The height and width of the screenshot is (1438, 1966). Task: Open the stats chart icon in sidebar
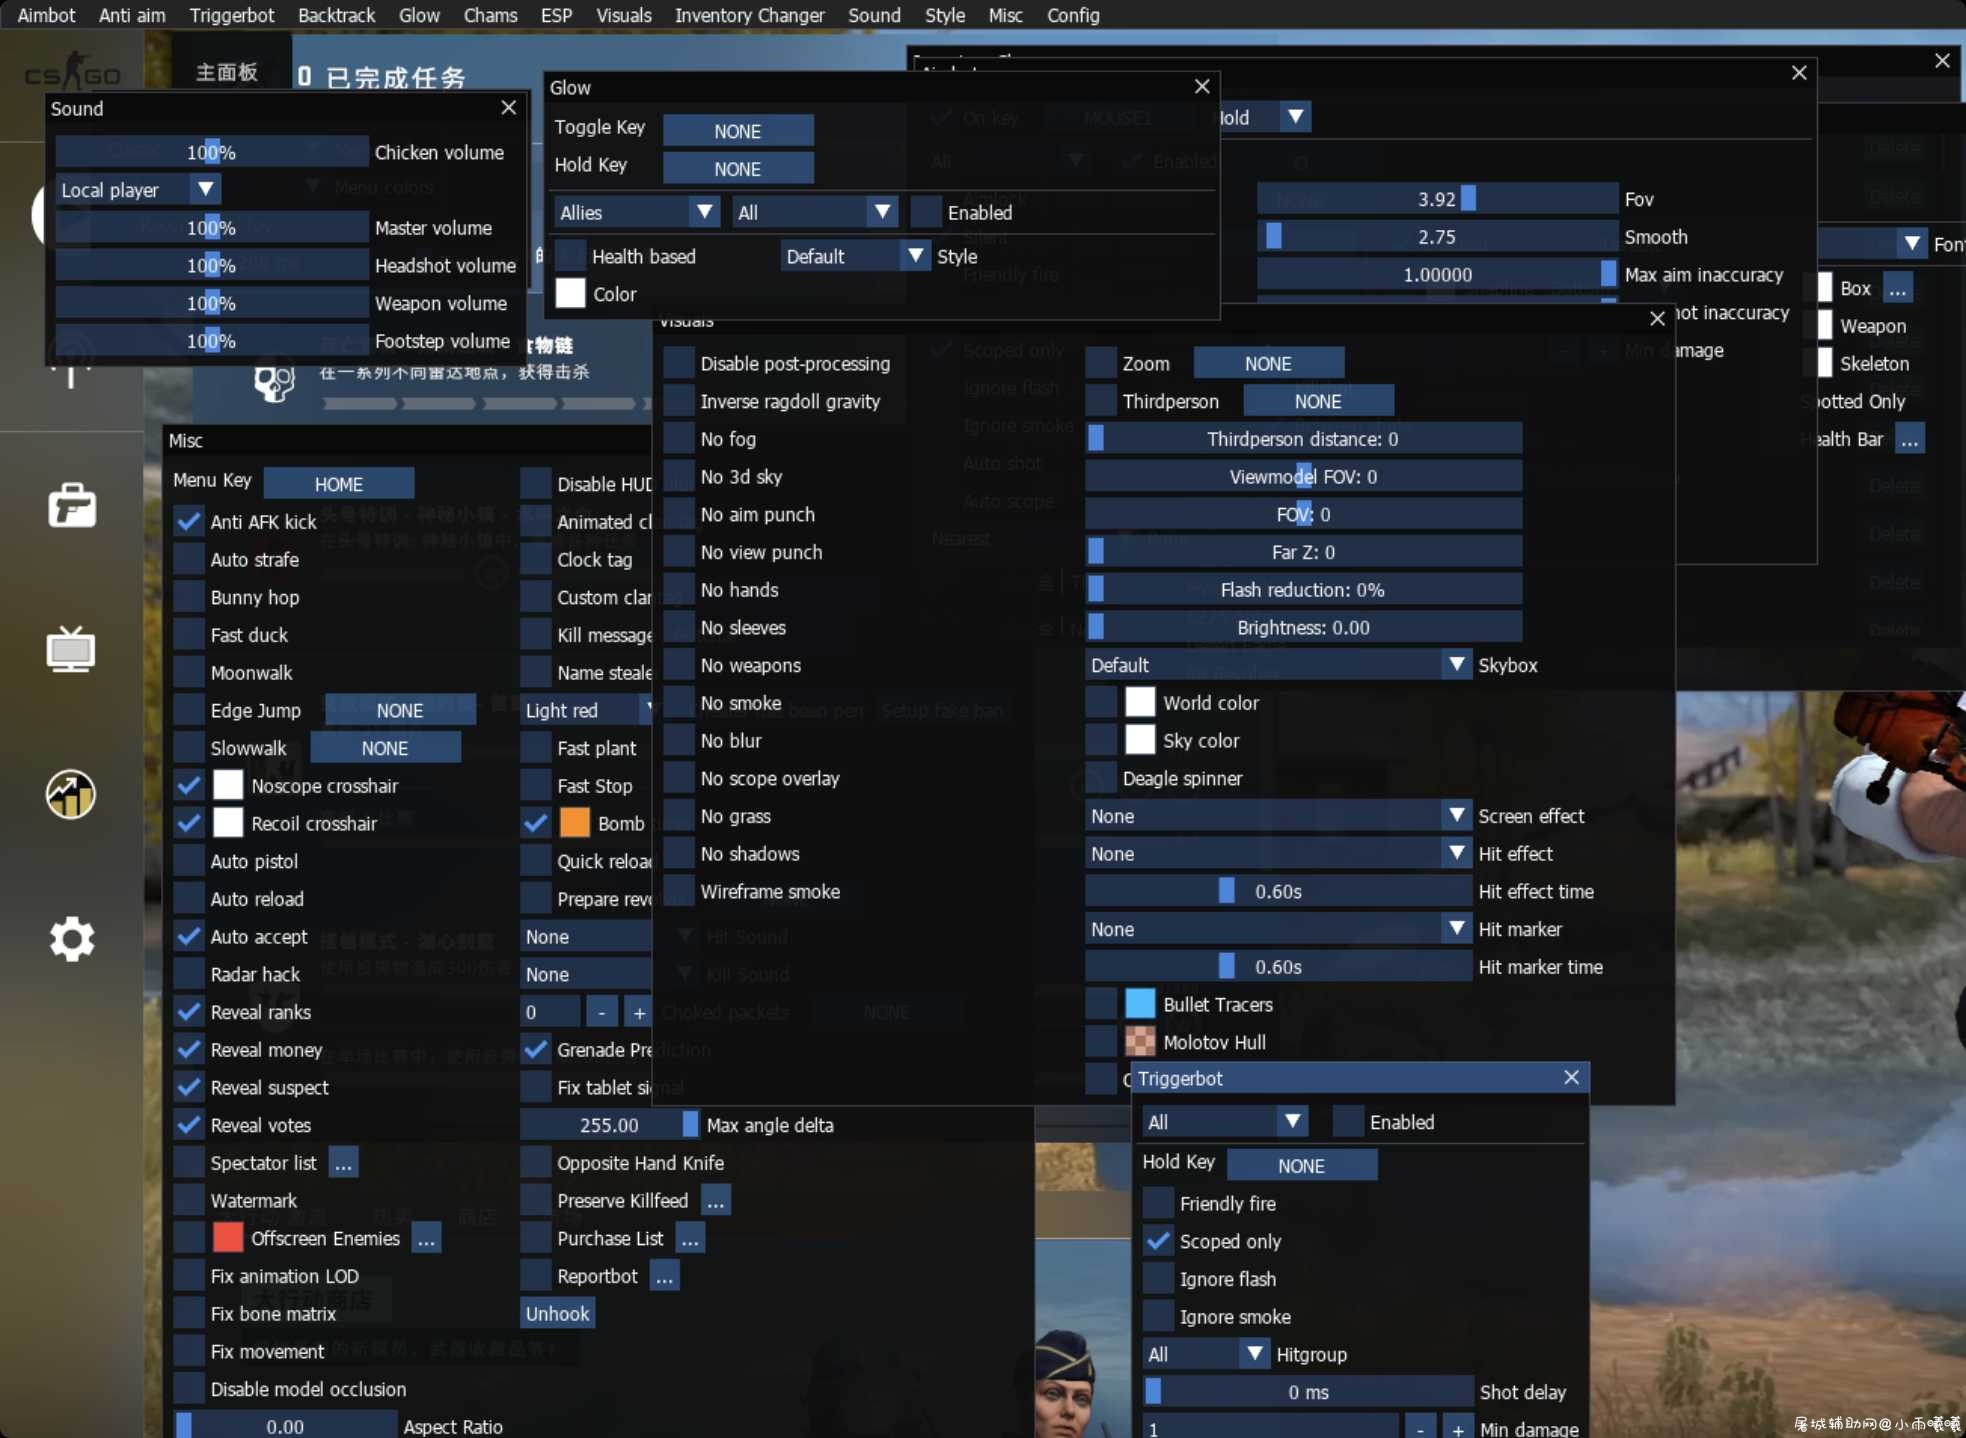click(71, 794)
